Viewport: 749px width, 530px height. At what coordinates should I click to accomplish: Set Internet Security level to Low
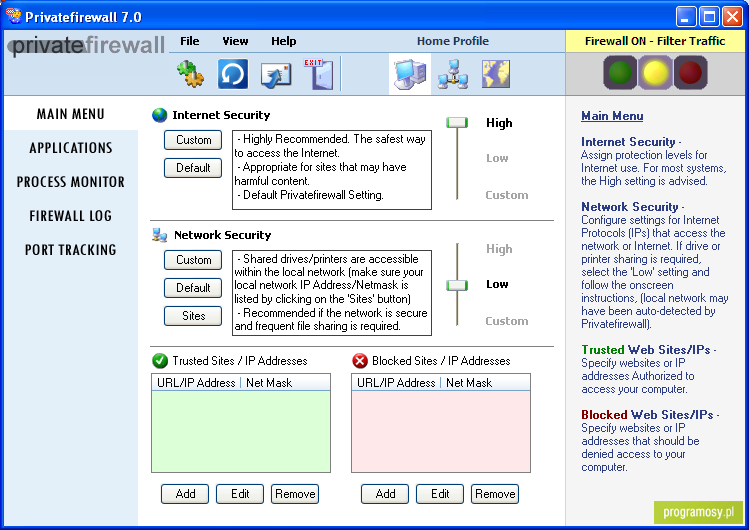[497, 158]
